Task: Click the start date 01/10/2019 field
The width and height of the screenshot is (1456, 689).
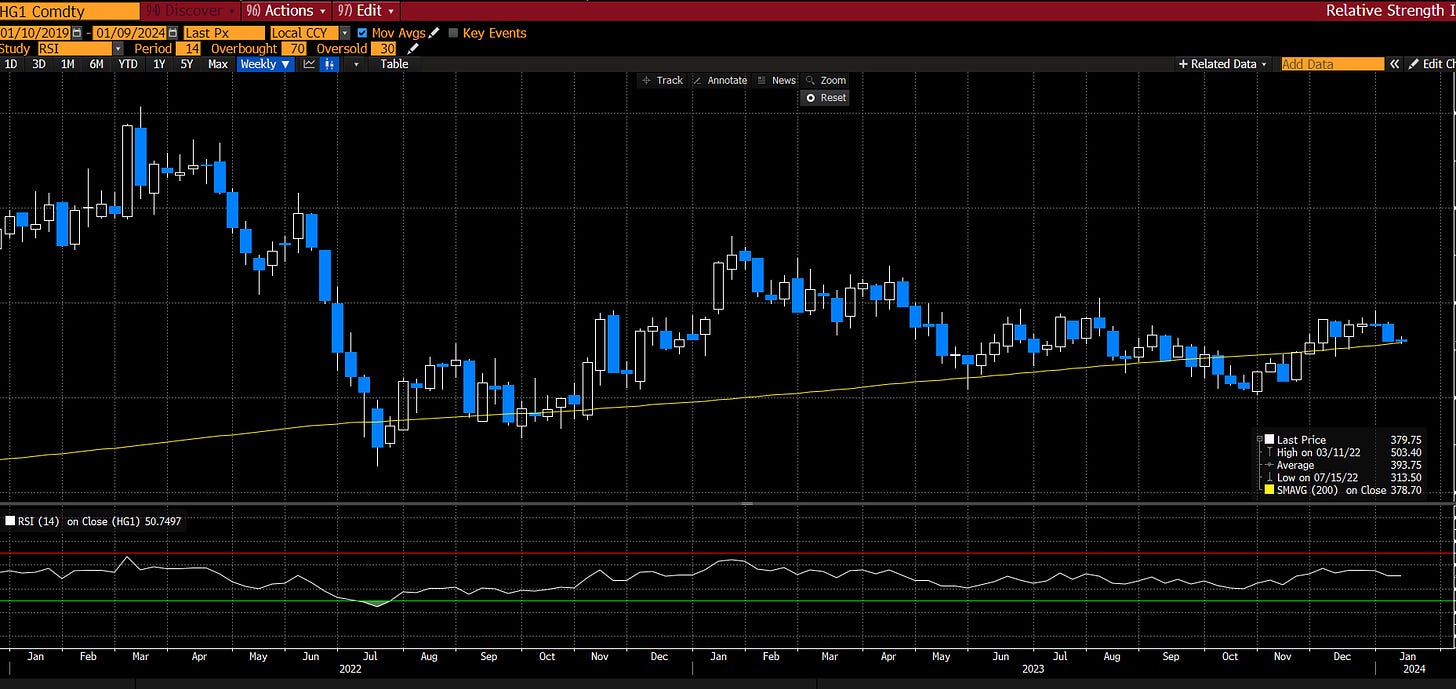Action: (35, 33)
